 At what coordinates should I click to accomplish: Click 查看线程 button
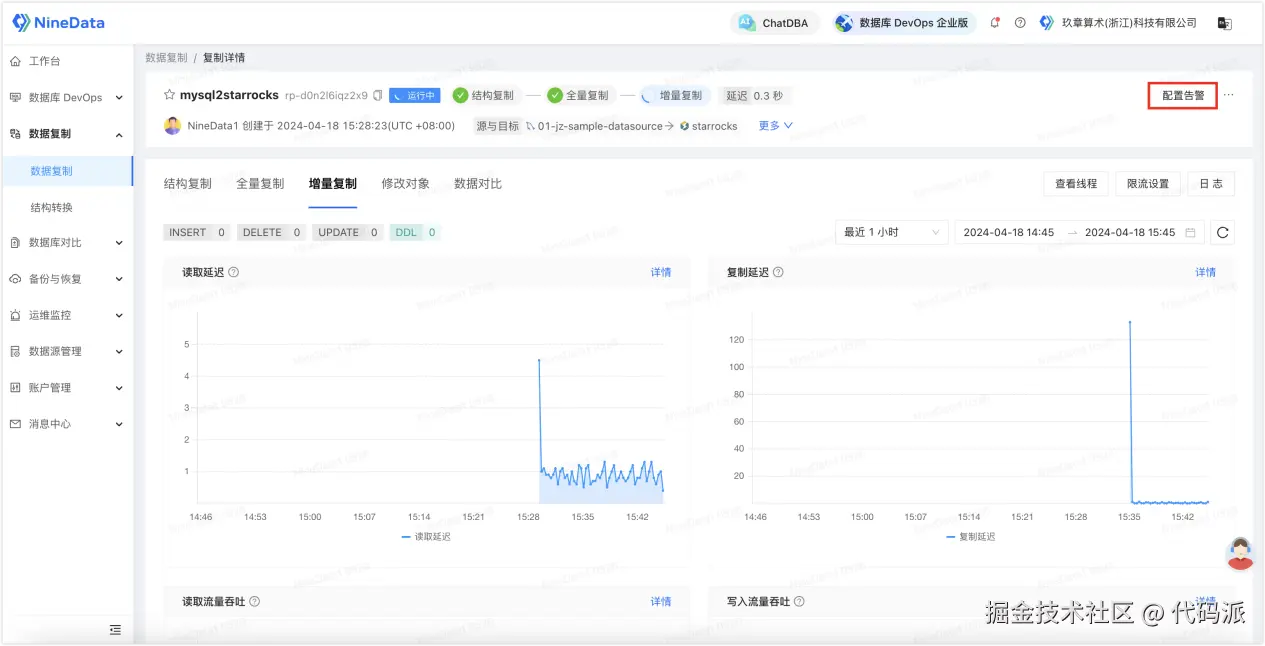pyautogui.click(x=1076, y=184)
